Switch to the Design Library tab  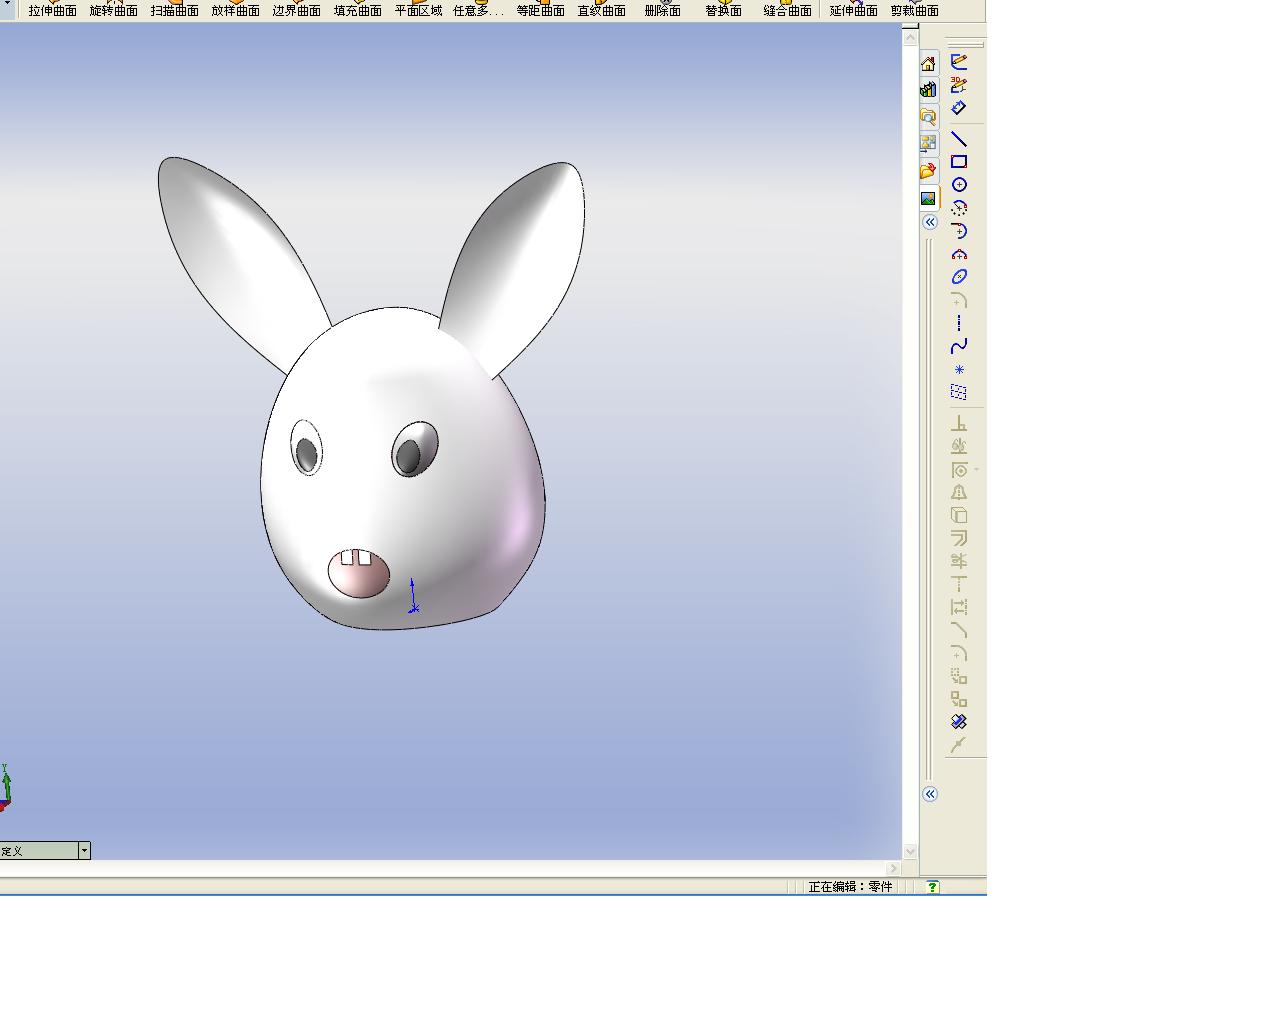tap(929, 90)
